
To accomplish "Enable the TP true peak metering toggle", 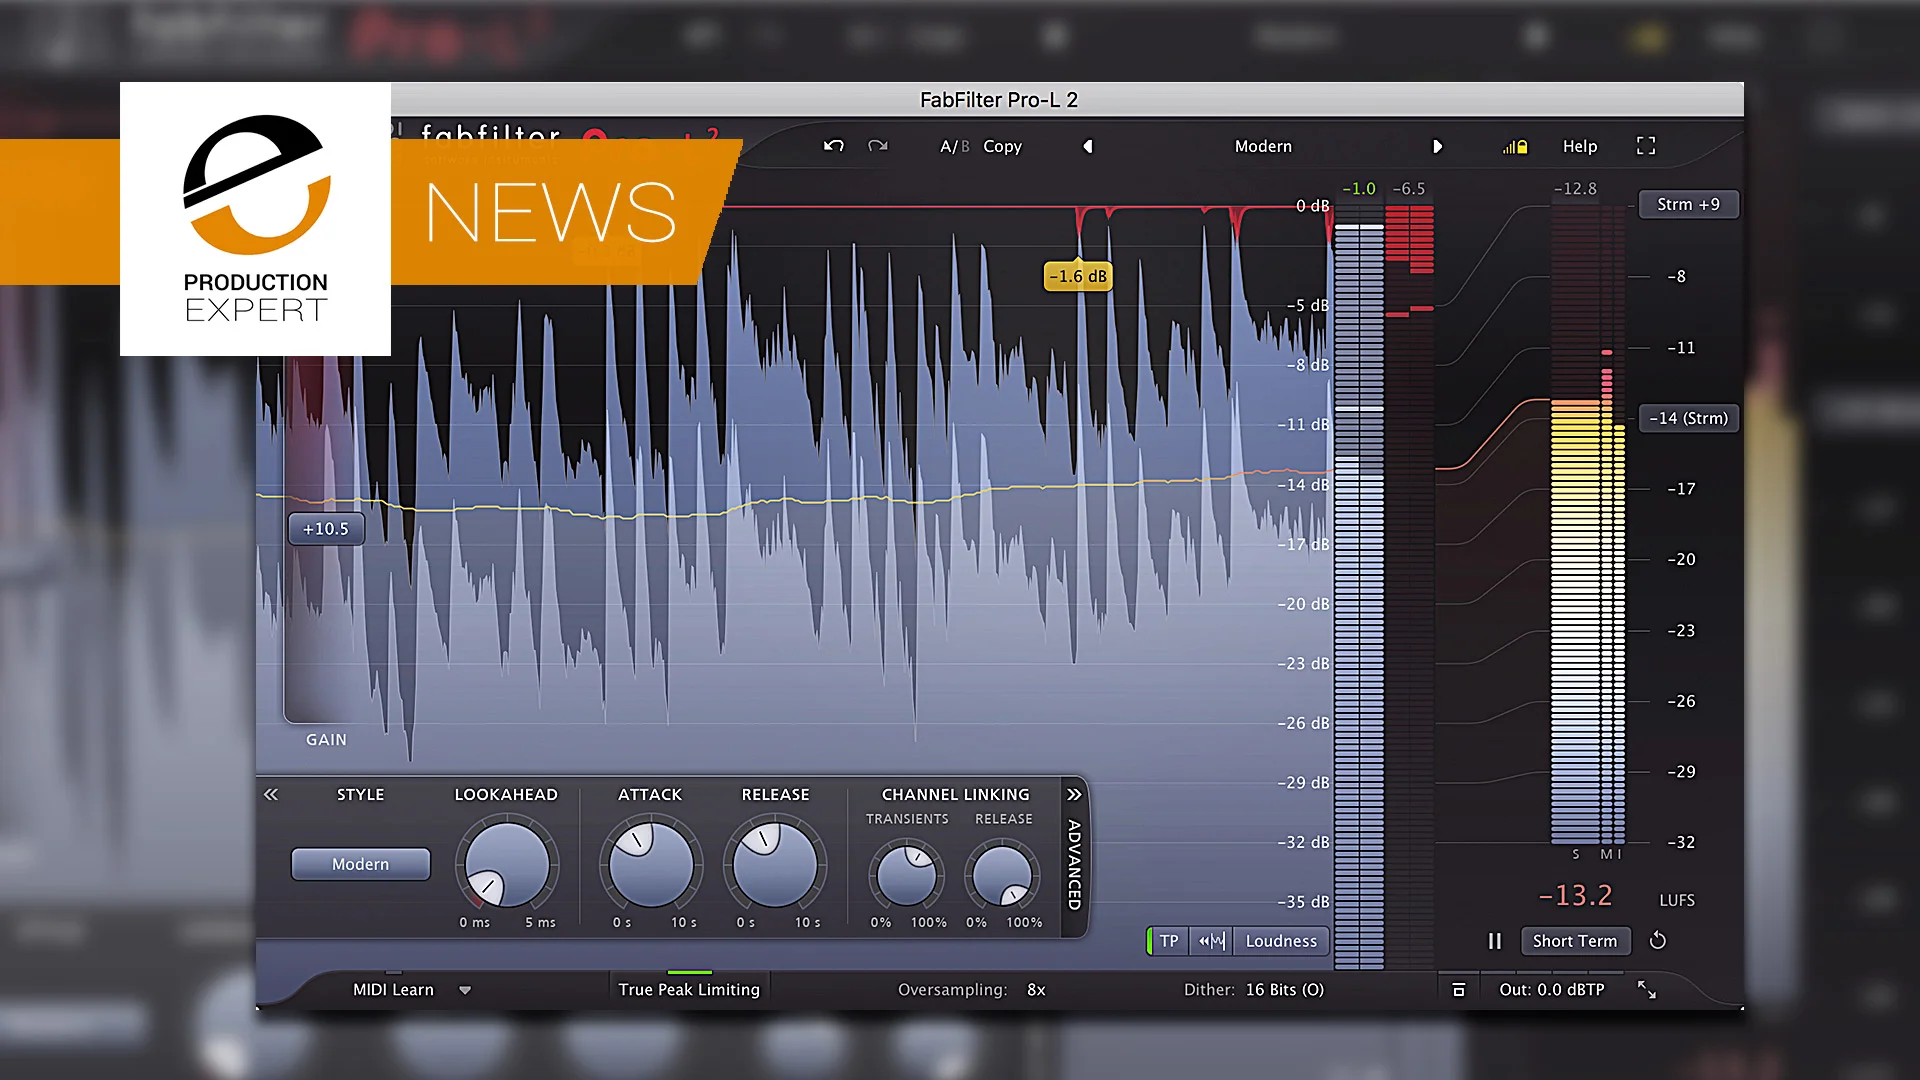I will 1168,941.
